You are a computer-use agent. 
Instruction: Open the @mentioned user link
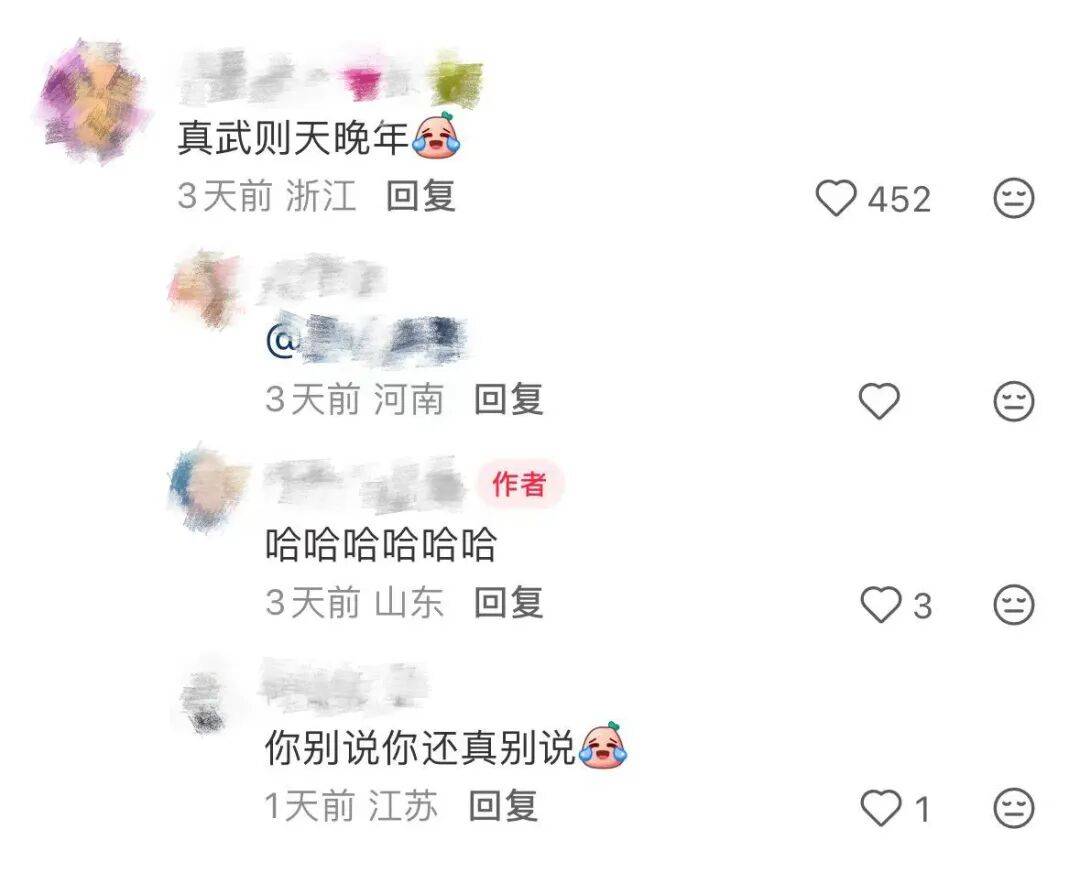click(367, 340)
